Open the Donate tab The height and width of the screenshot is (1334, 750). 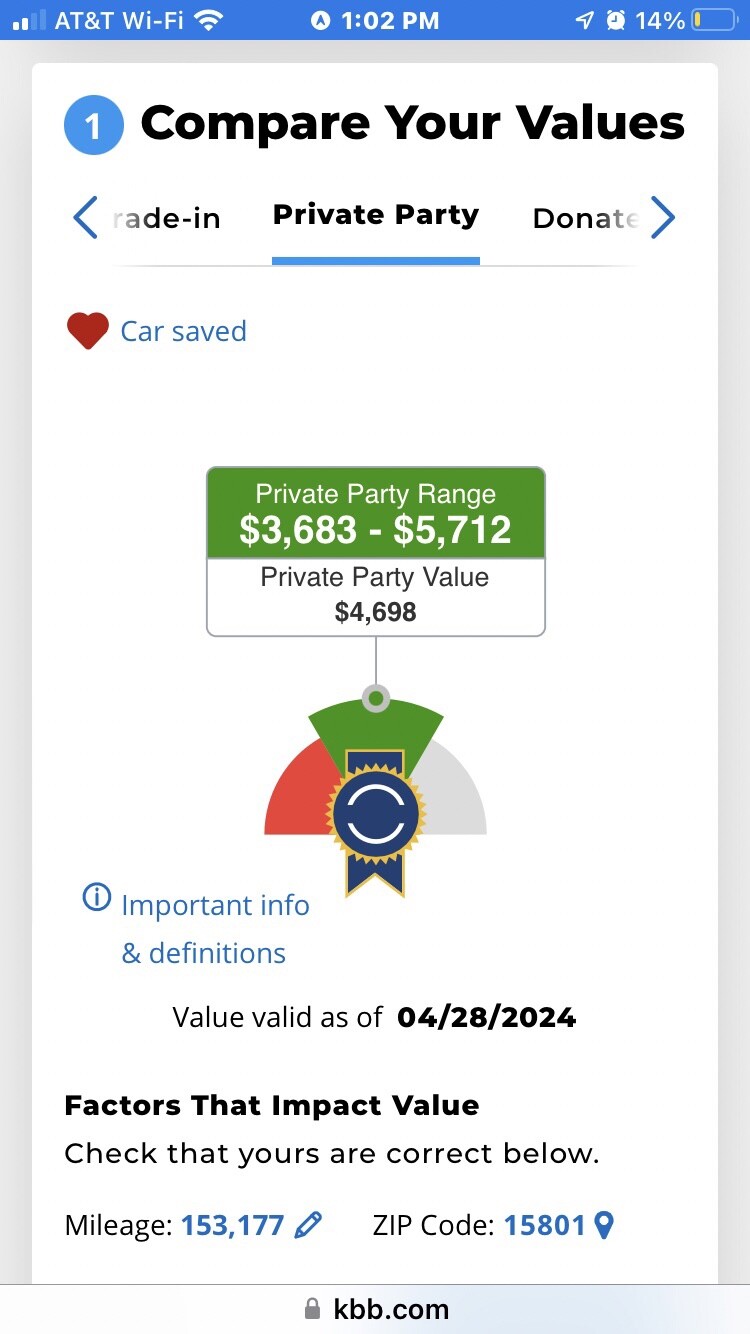(585, 218)
